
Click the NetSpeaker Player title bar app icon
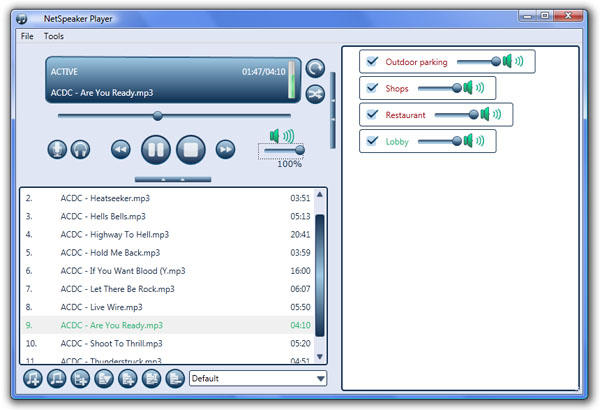click(22, 18)
